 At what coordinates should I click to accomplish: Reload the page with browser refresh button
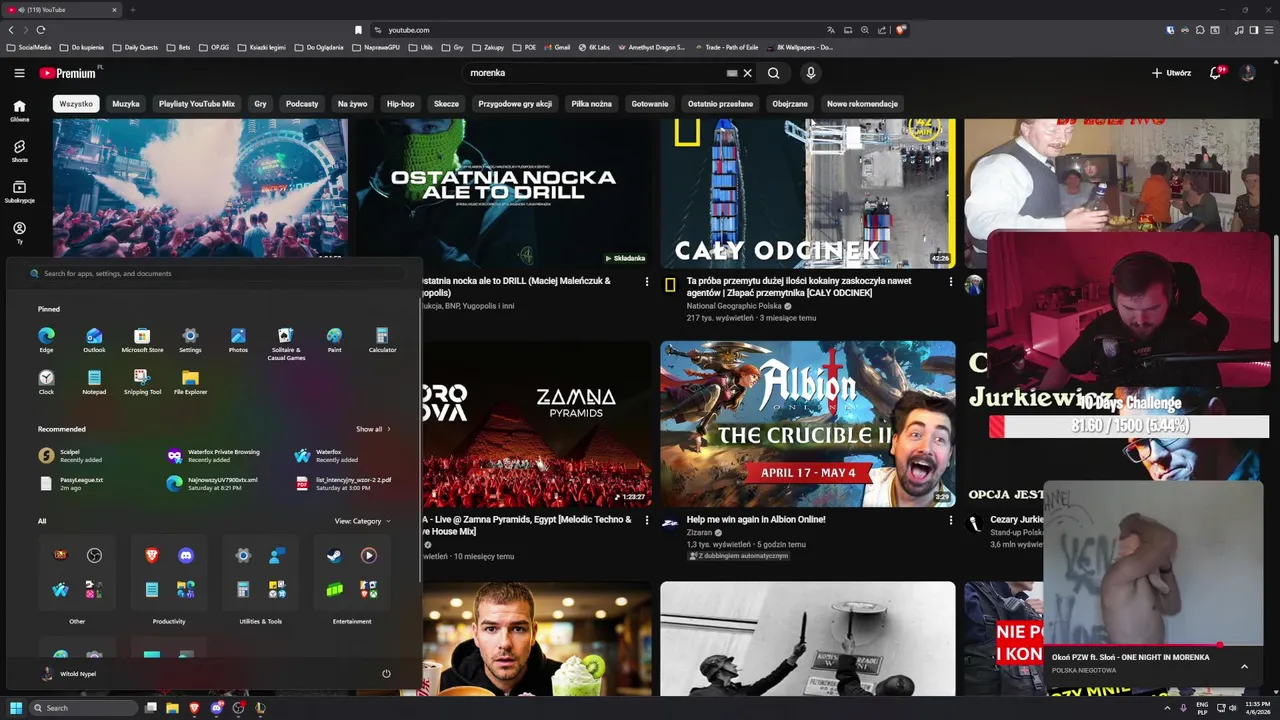pyautogui.click(x=40, y=30)
